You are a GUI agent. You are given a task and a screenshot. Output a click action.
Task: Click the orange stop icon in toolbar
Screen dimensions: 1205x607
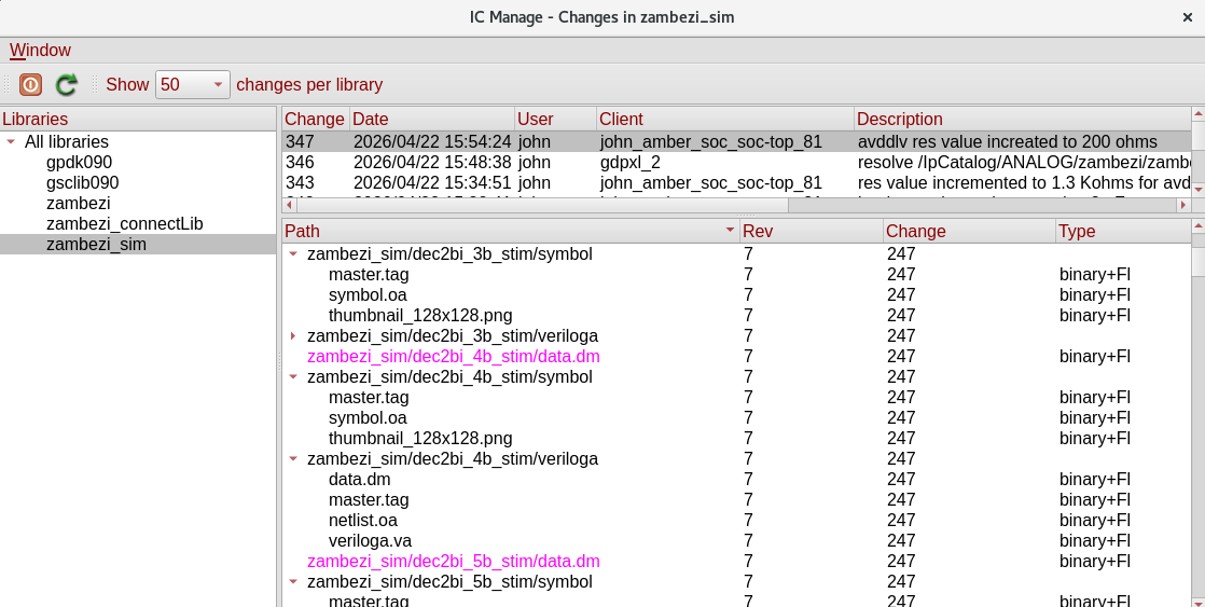tap(30, 85)
